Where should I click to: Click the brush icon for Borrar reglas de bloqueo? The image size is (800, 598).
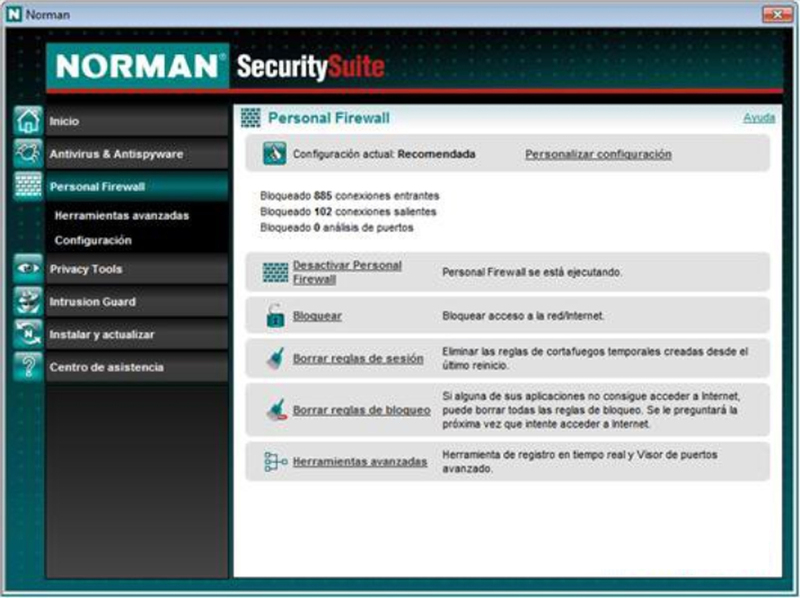277,410
